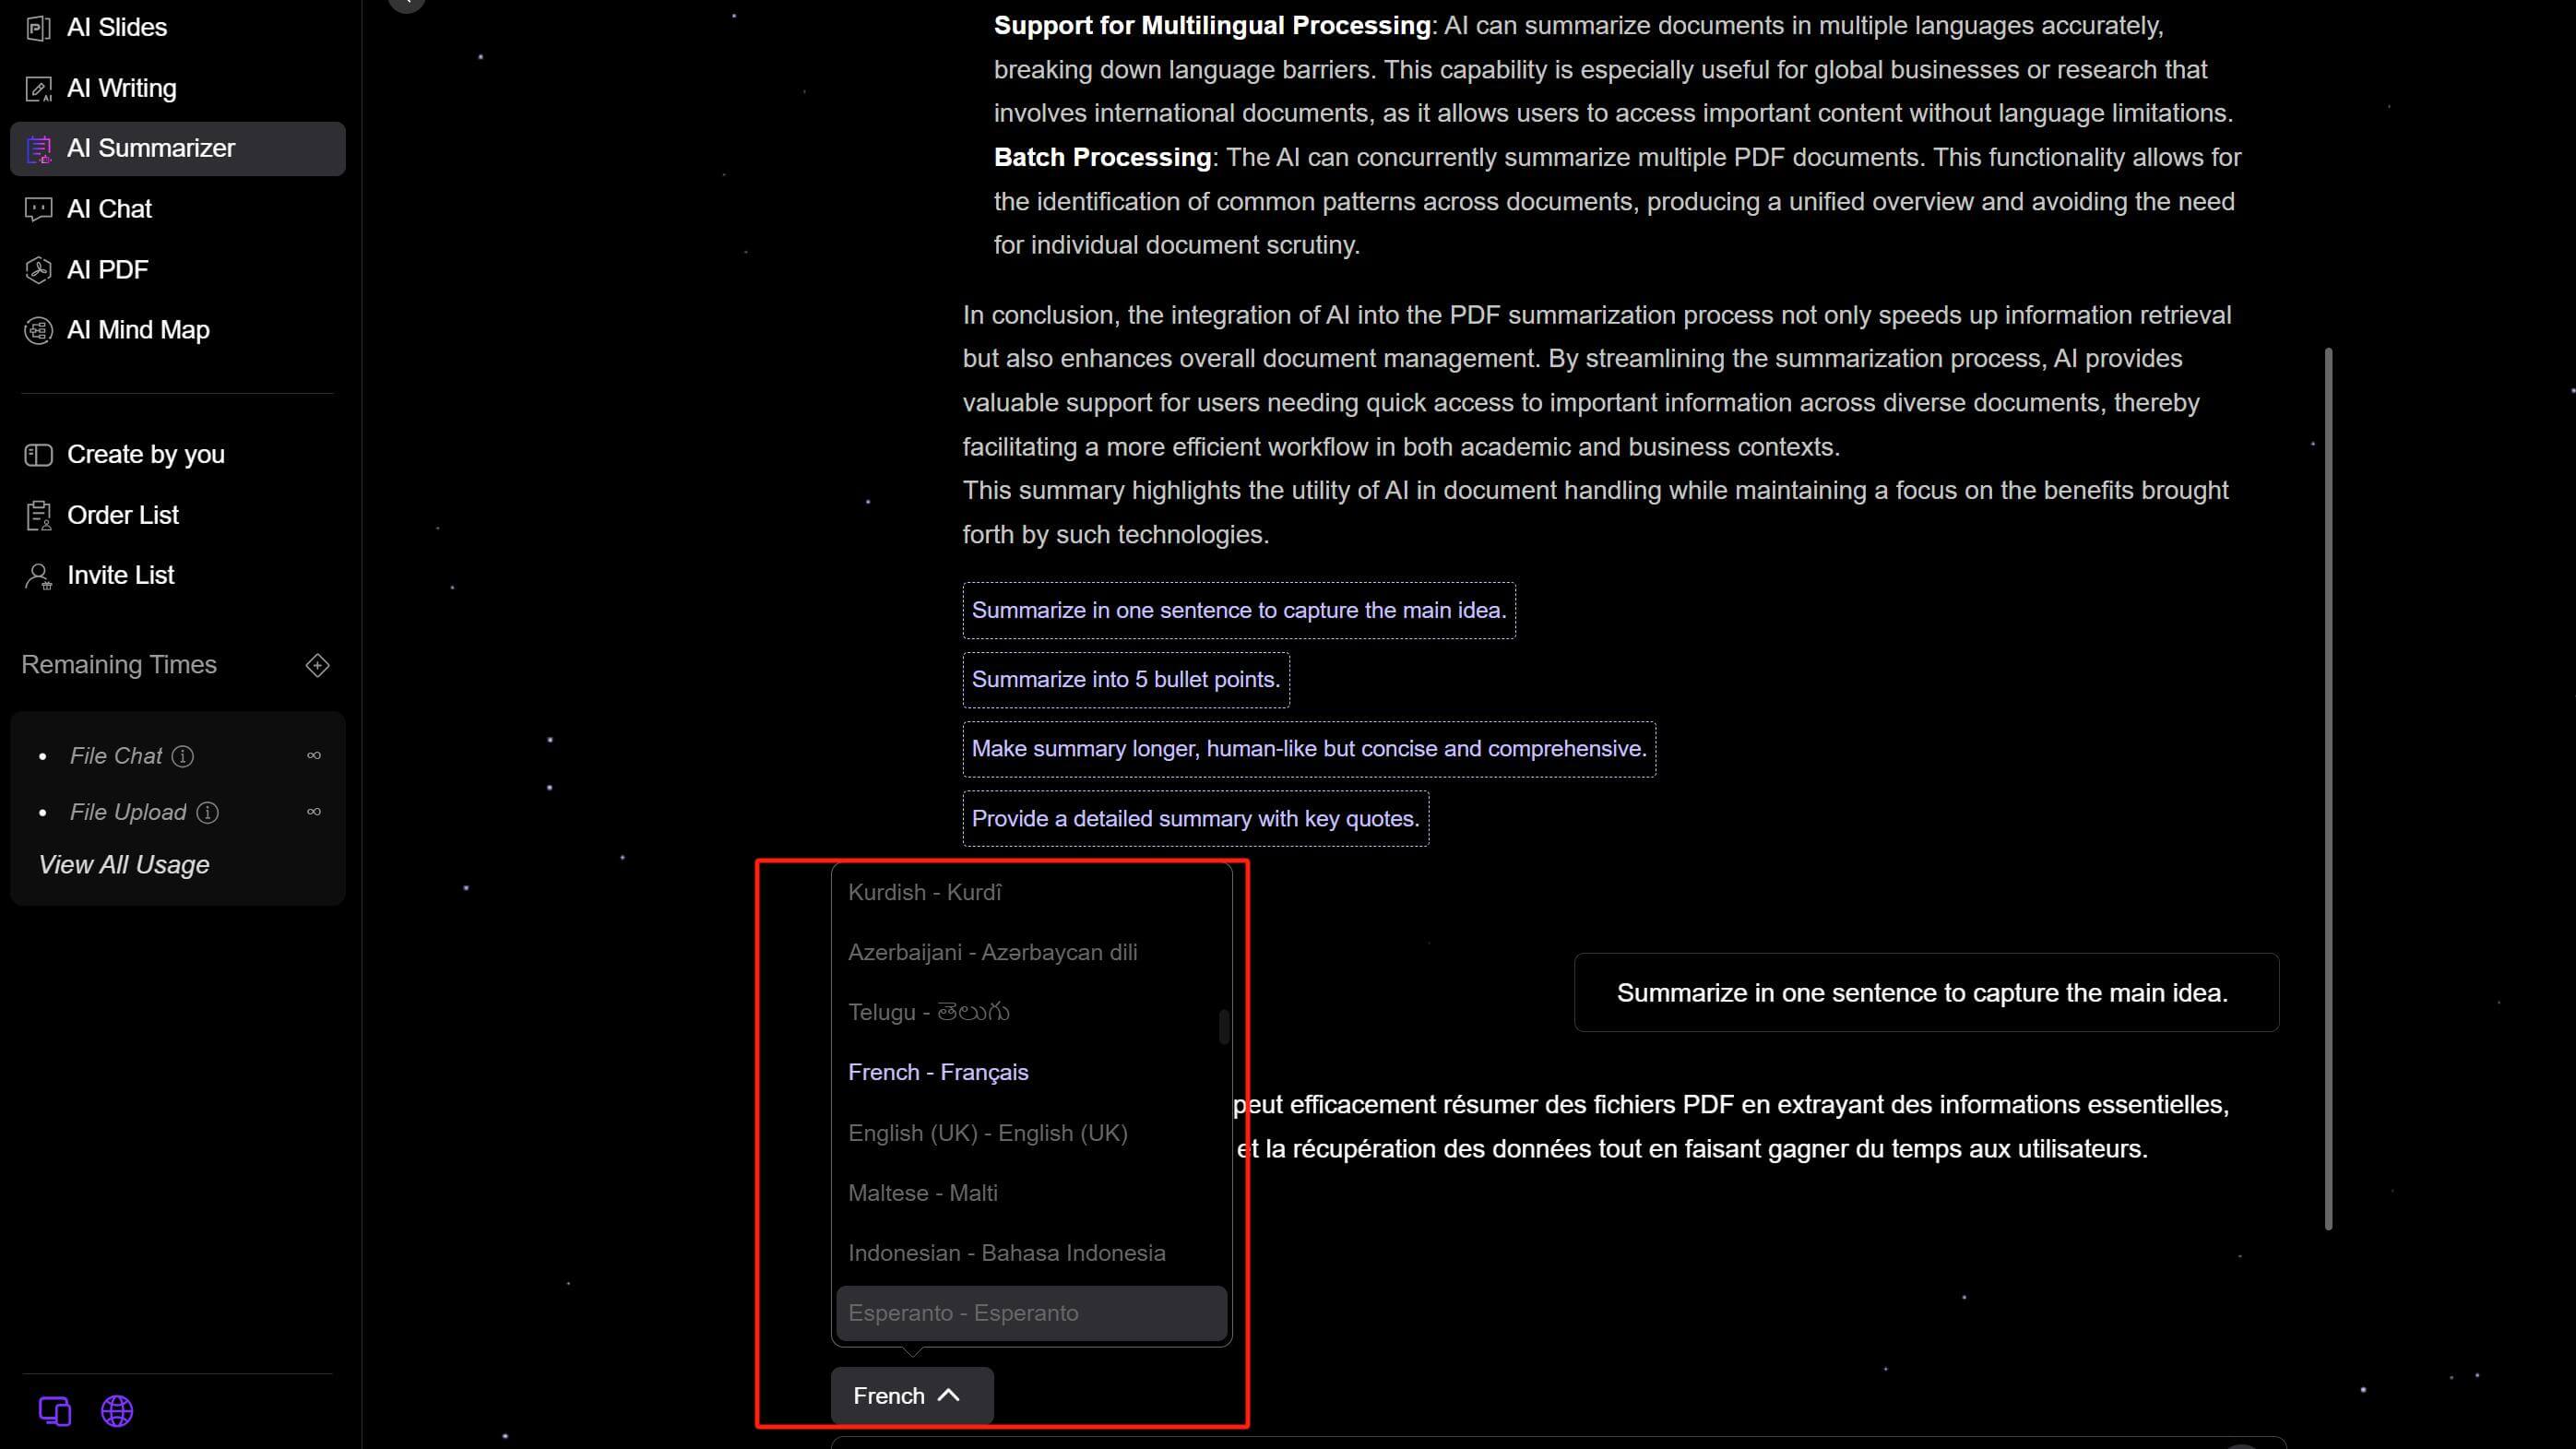Image resolution: width=2576 pixels, height=1449 pixels.
Task: Click the AI Slides icon
Action: coord(38,28)
